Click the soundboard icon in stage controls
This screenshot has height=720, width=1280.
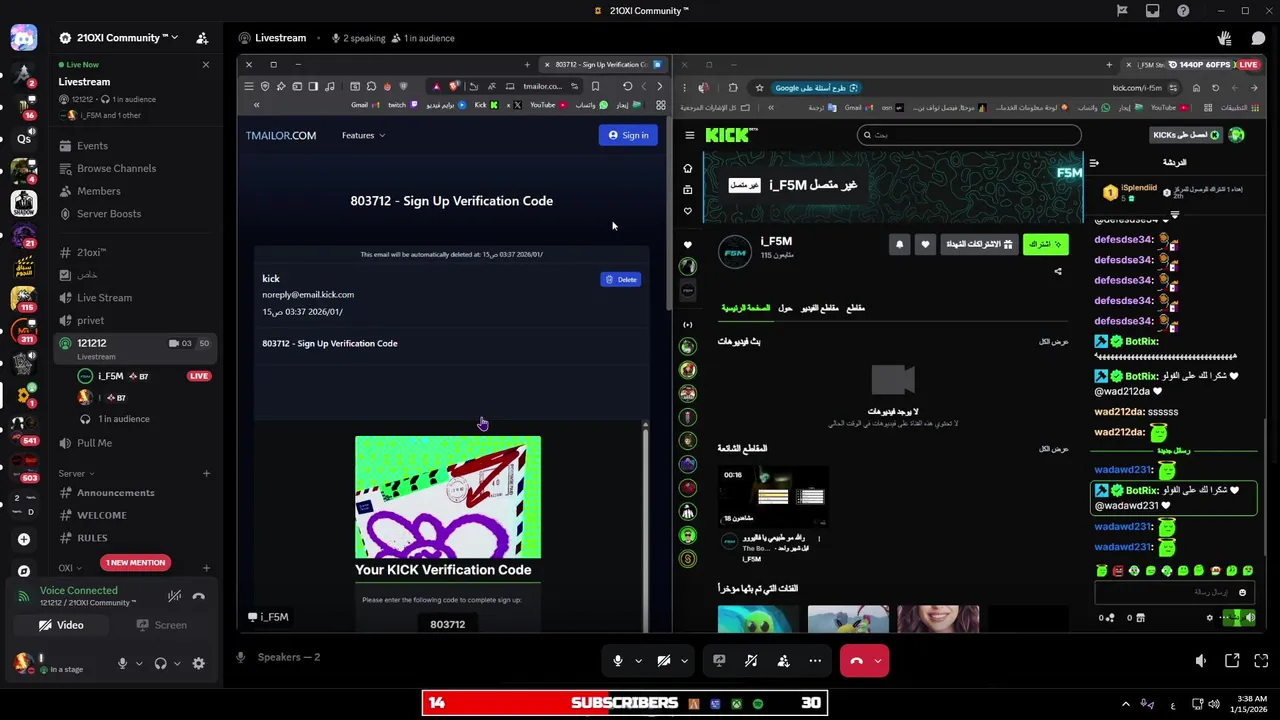pos(751,661)
